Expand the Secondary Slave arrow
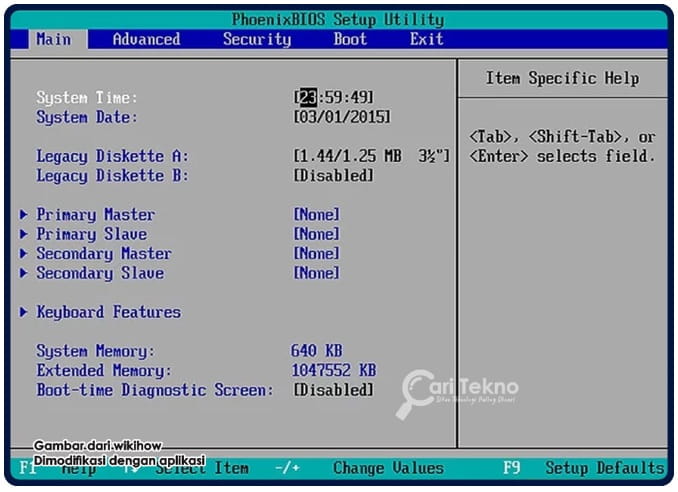678x492 pixels. click(24, 273)
